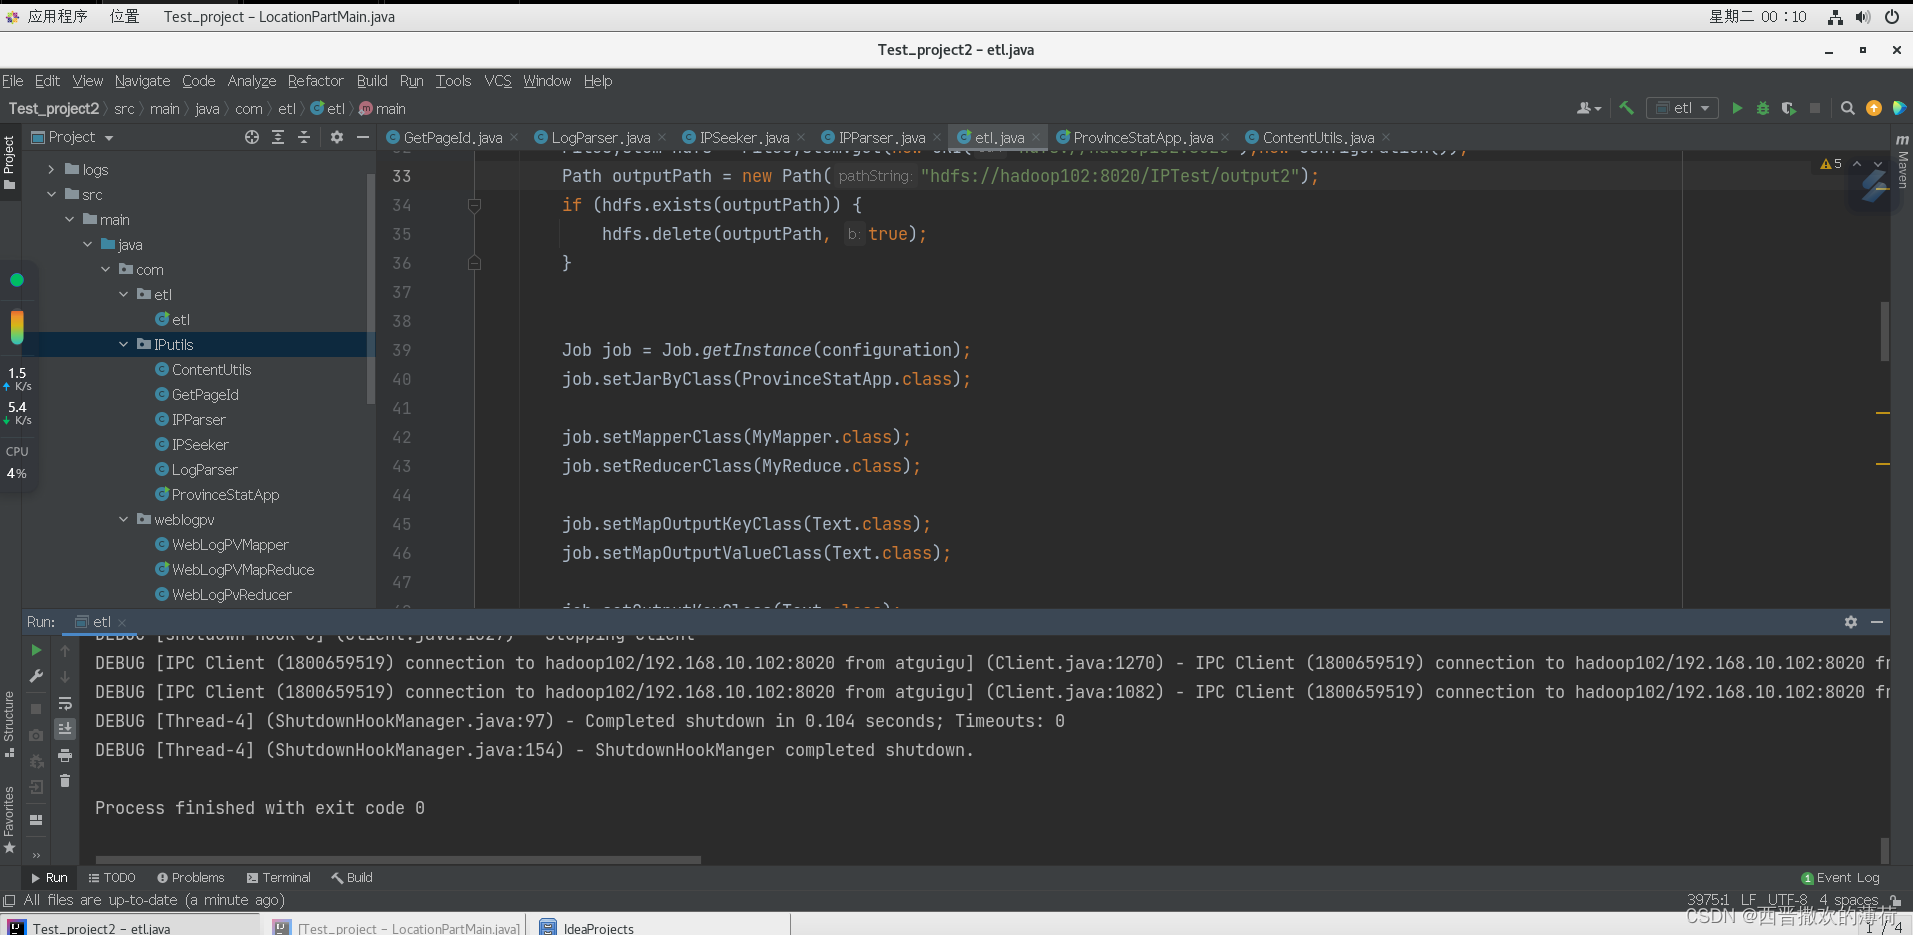Open the VCS menu
The width and height of the screenshot is (1913, 935).
(498, 81)
